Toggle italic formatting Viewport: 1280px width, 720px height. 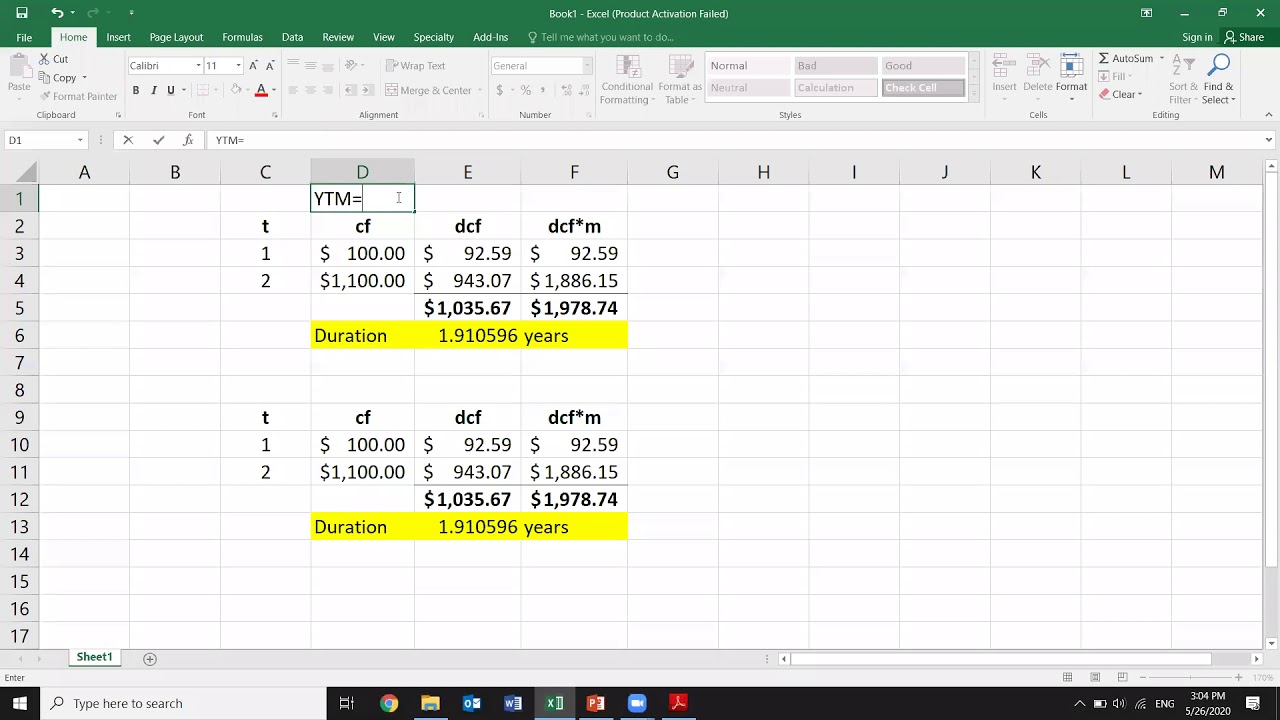point(153,90)
